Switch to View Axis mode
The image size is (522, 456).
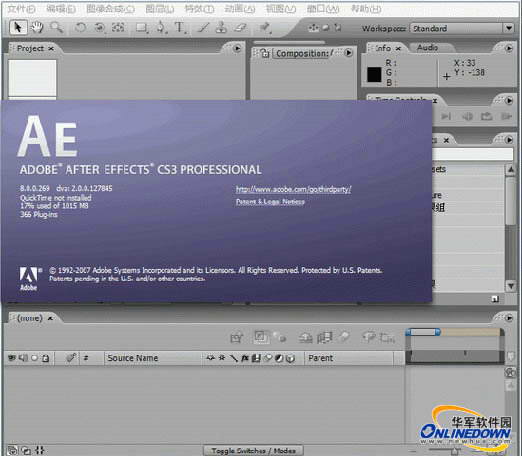338,28
